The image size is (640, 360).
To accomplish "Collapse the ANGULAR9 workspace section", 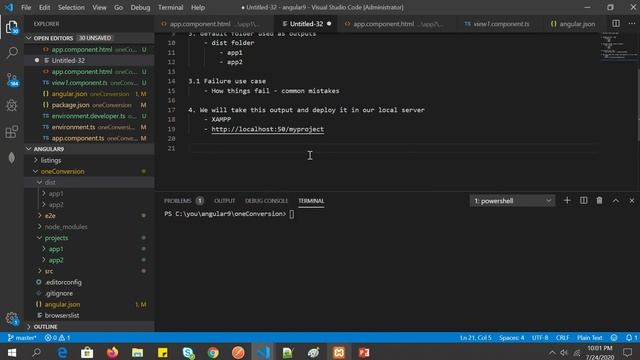I will click(89, 149).
